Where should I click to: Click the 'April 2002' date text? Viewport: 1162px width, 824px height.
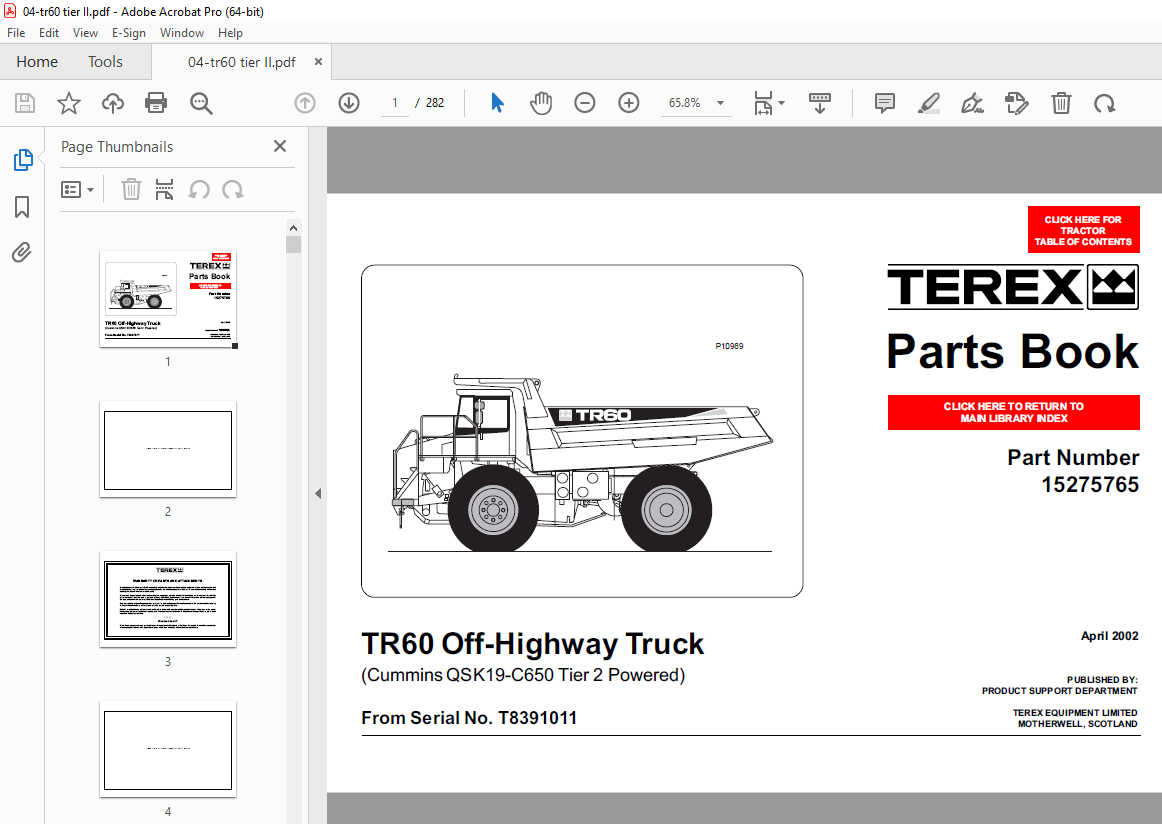click(1109, 636)
